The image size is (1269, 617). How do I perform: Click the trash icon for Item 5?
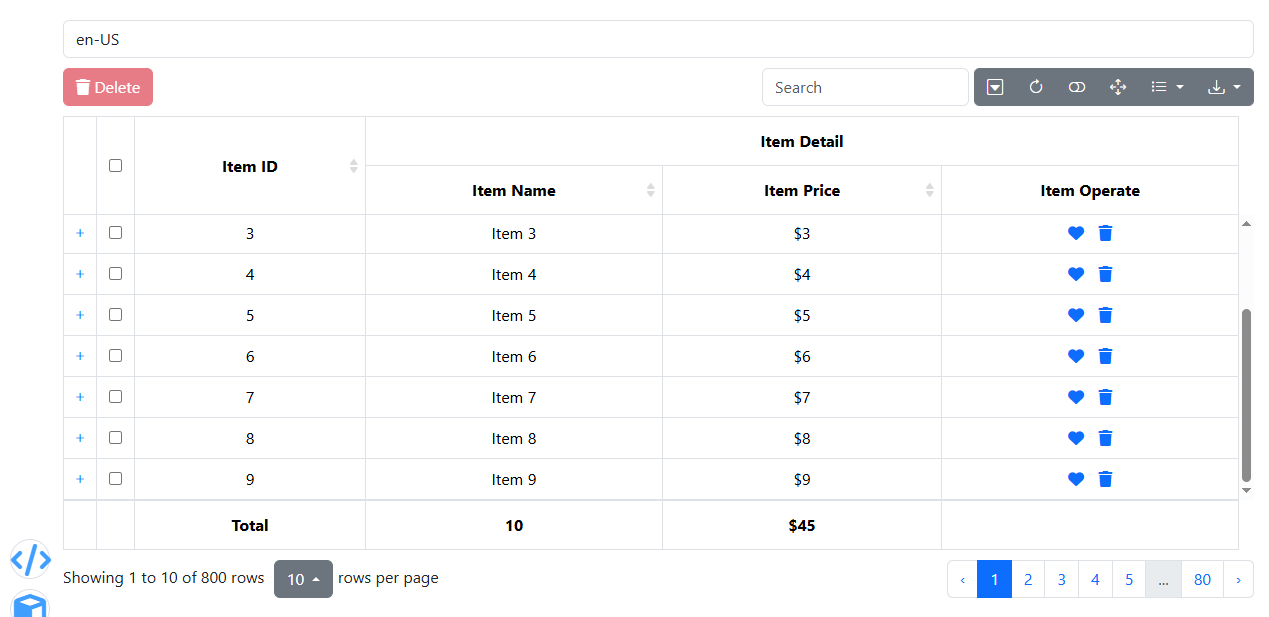pyautogui.click(x=1105, y=315)
